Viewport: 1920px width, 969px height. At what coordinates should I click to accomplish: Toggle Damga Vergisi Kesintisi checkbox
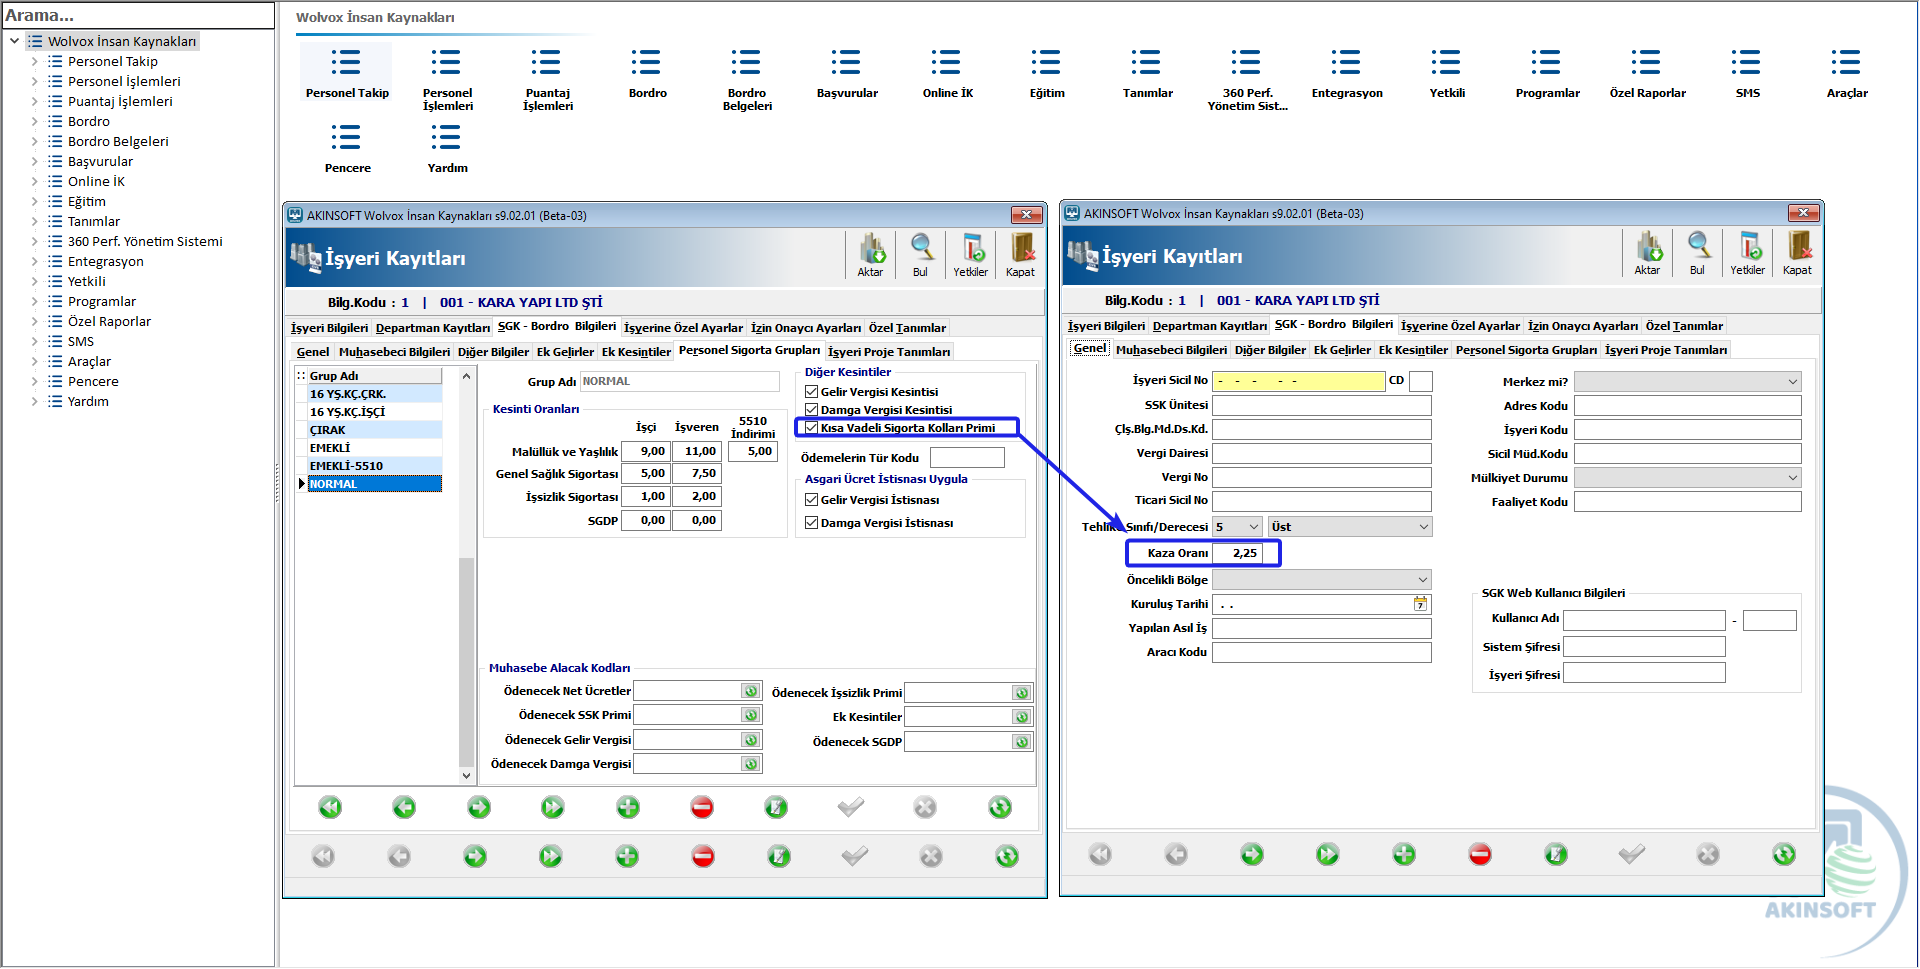tap(812, 410)
